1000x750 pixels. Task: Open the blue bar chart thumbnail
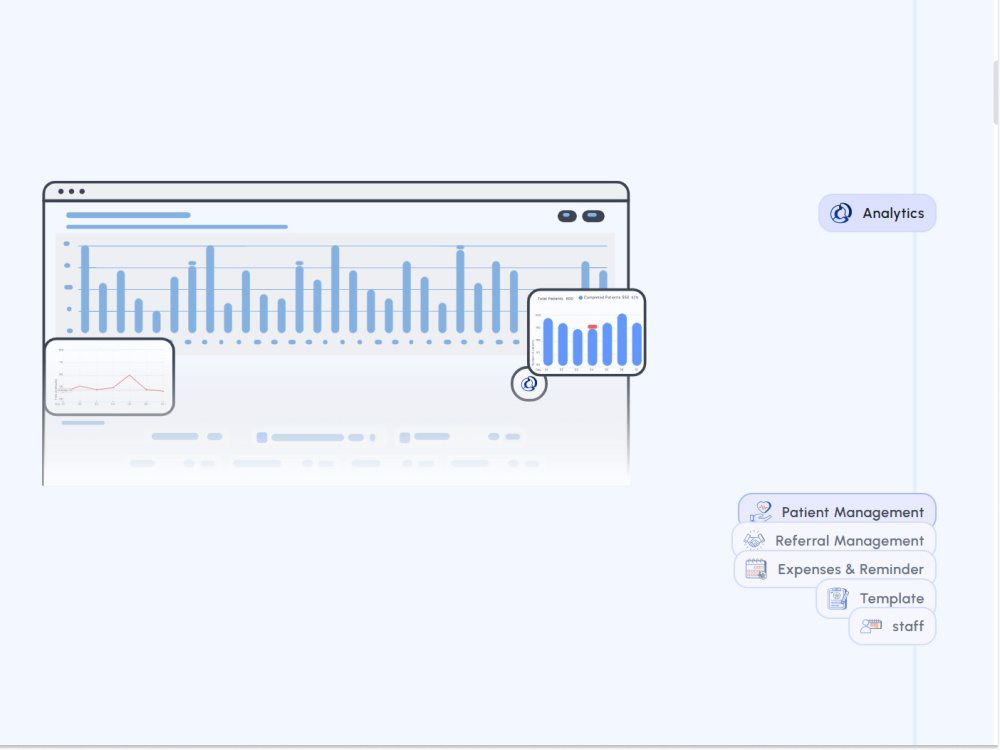coord(587,332)
